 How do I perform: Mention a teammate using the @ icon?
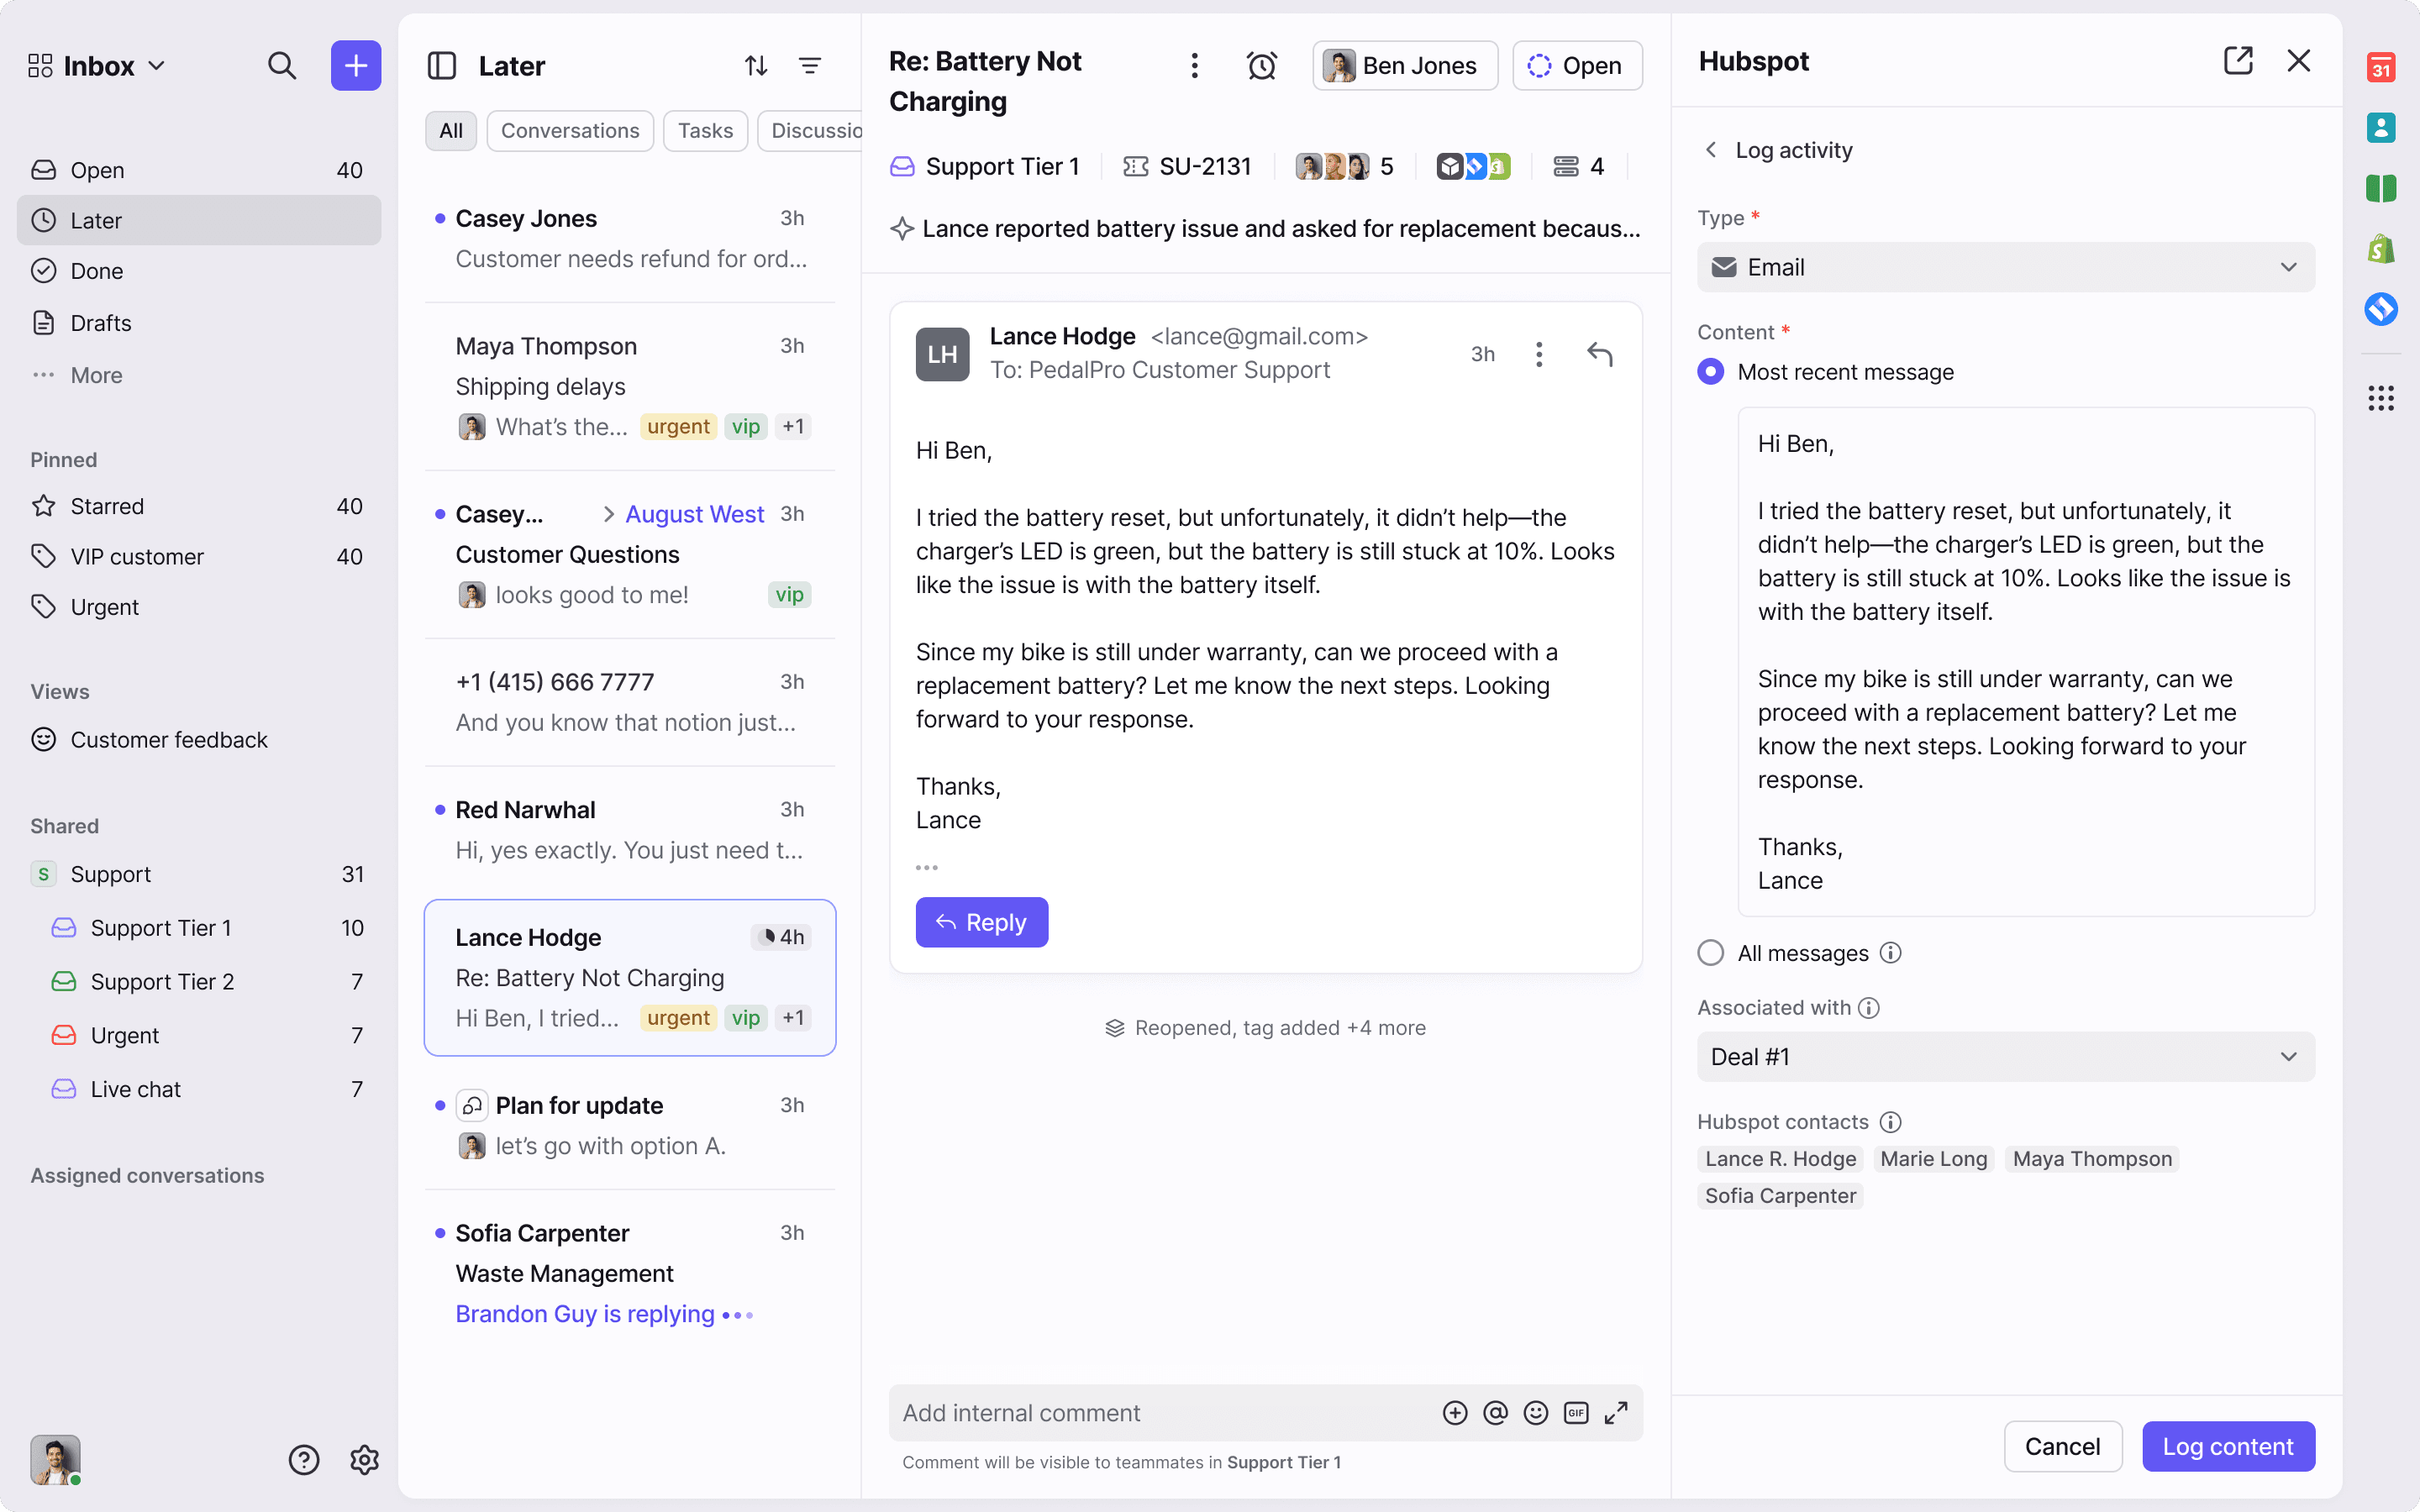point(1495,1412)
